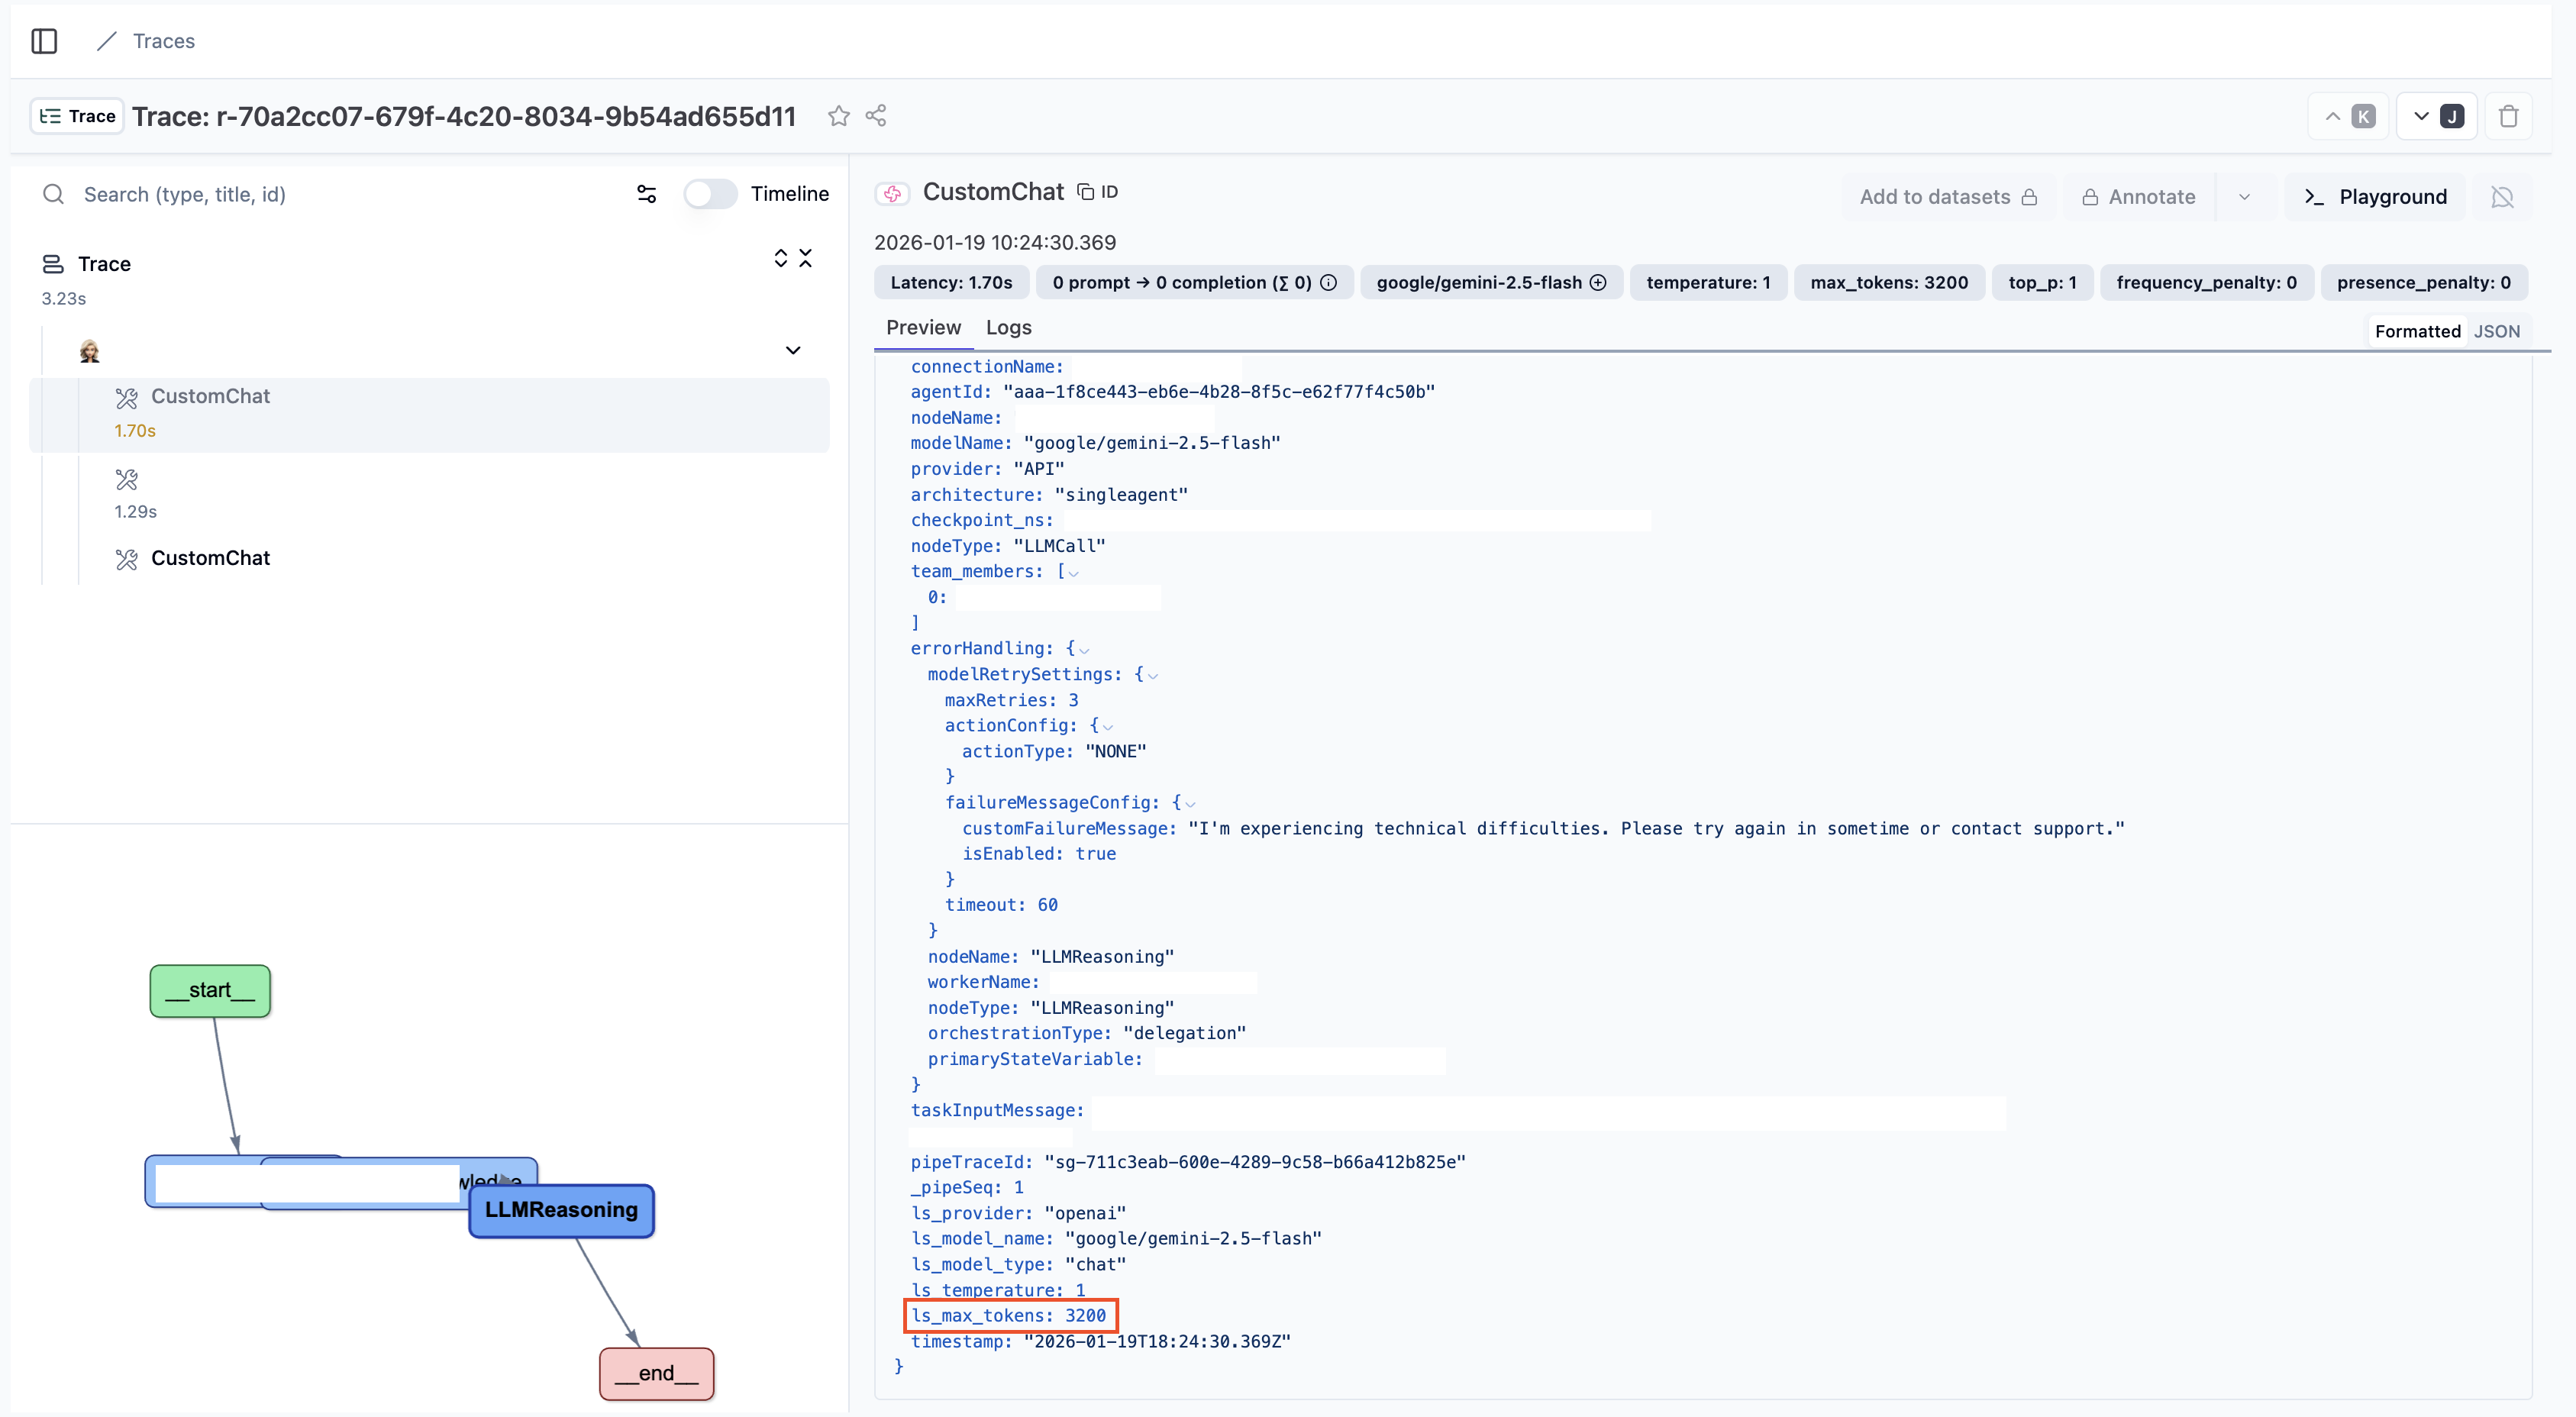Click the share trace icon
The width and height of the screenshot is (2576, 1417).
(876, 116)
